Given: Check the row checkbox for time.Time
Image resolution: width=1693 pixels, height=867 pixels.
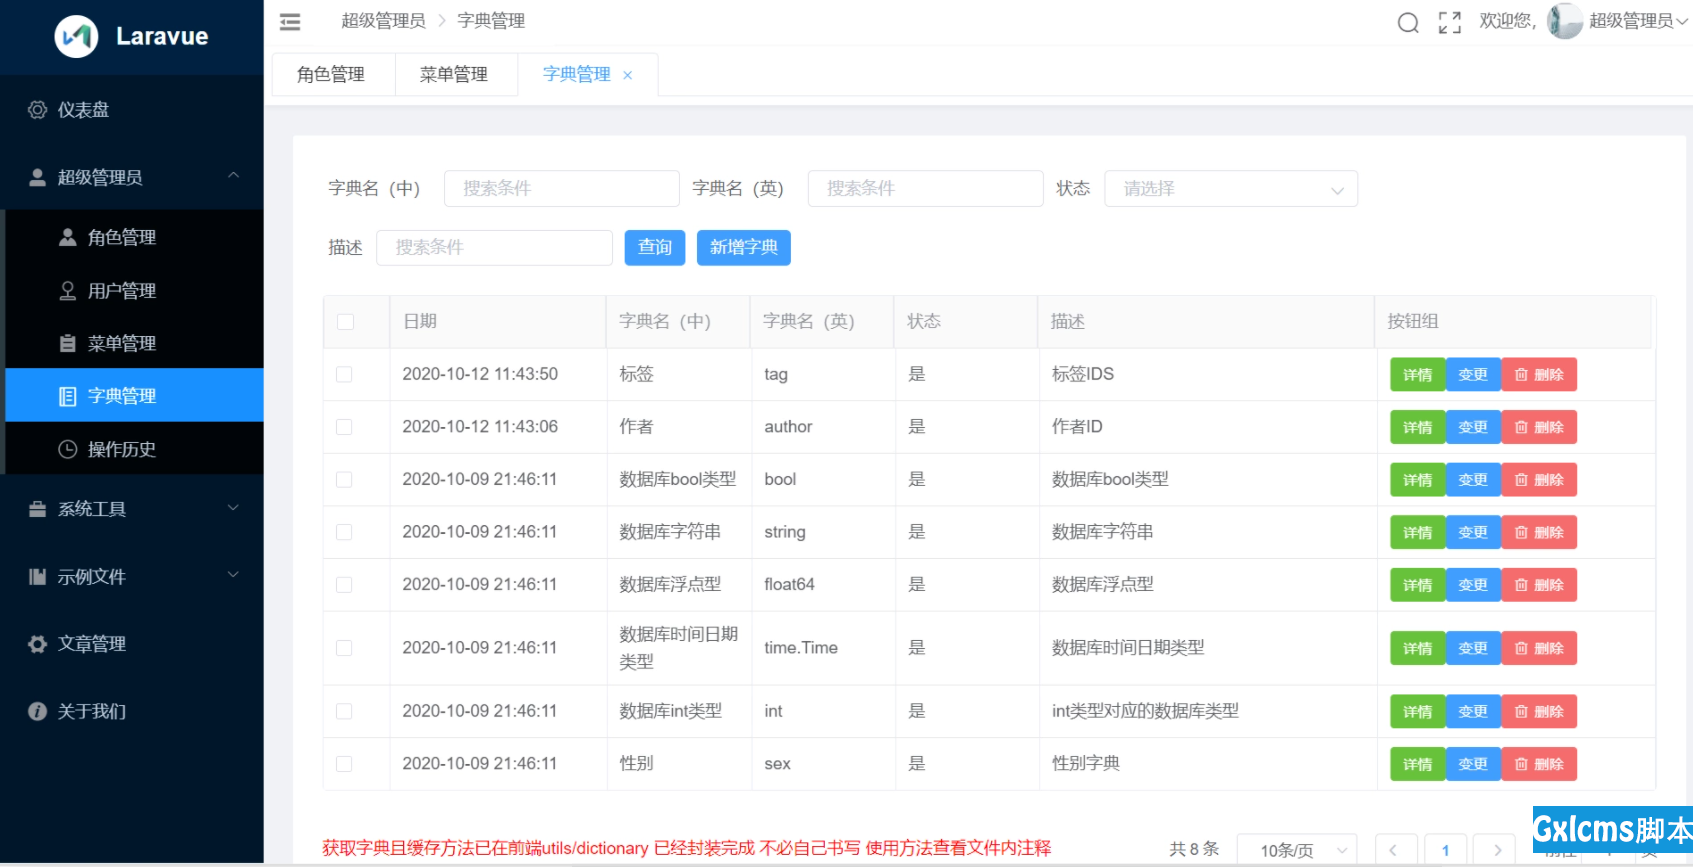Looking at the screenshot, I should pyautogui.click(x=344, y=648).
